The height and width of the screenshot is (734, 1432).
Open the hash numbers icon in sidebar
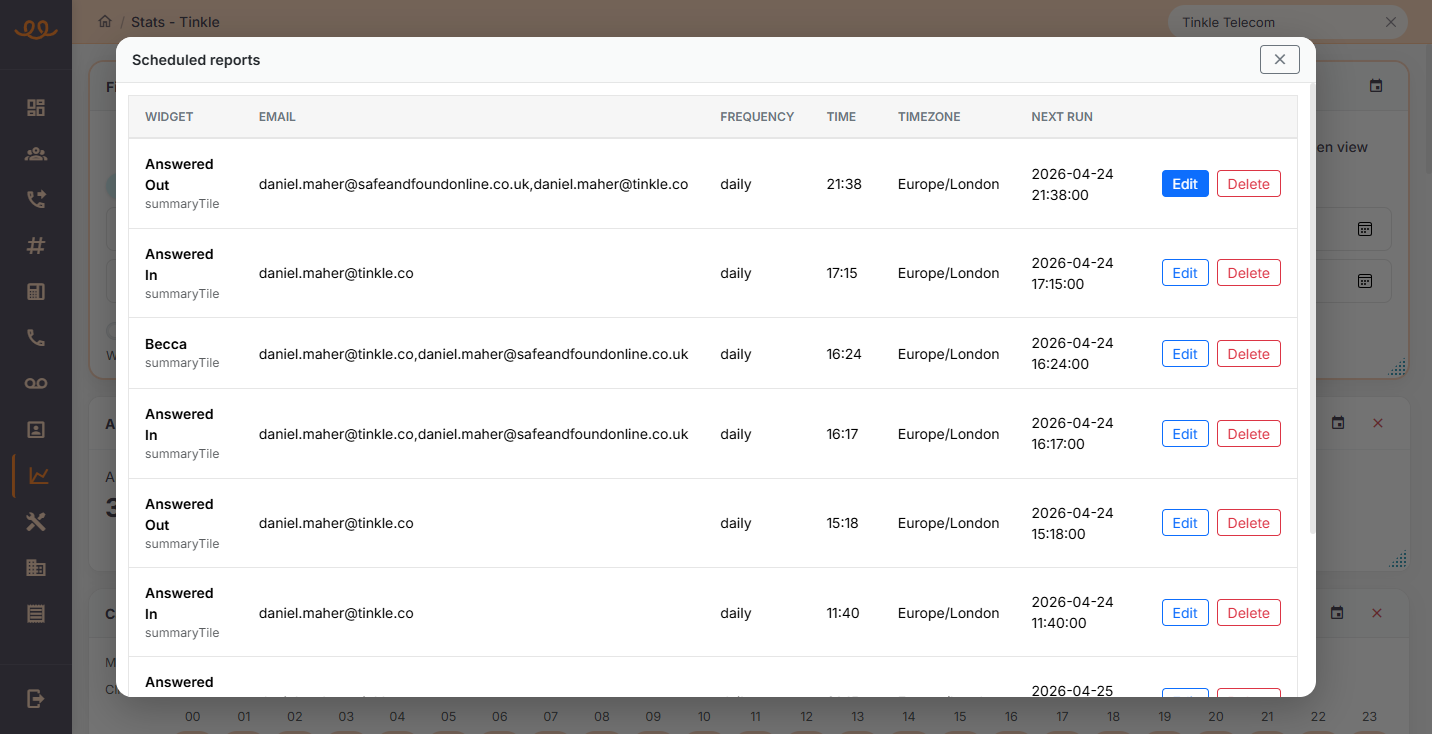coord(36,246)
